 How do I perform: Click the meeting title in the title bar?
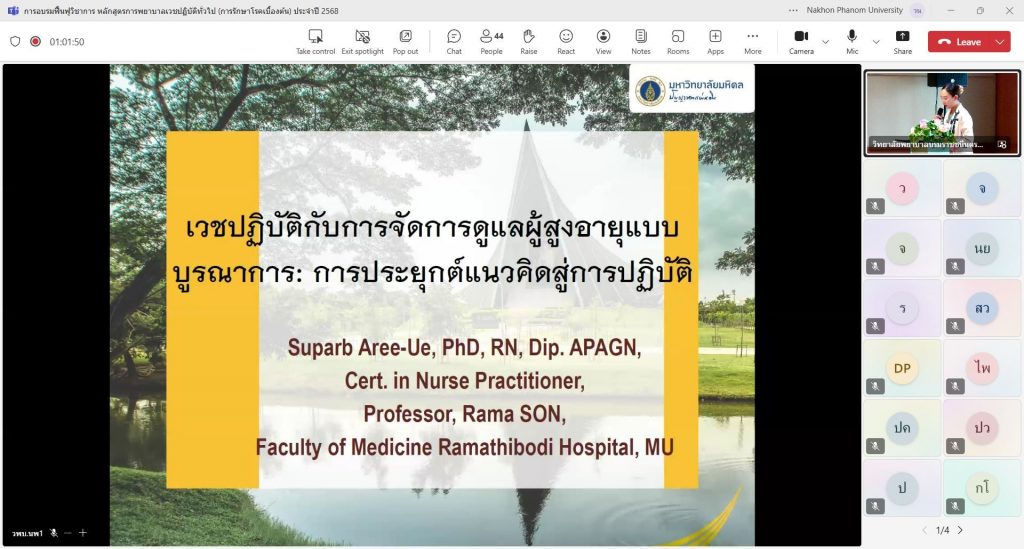[x=181, y=10]
